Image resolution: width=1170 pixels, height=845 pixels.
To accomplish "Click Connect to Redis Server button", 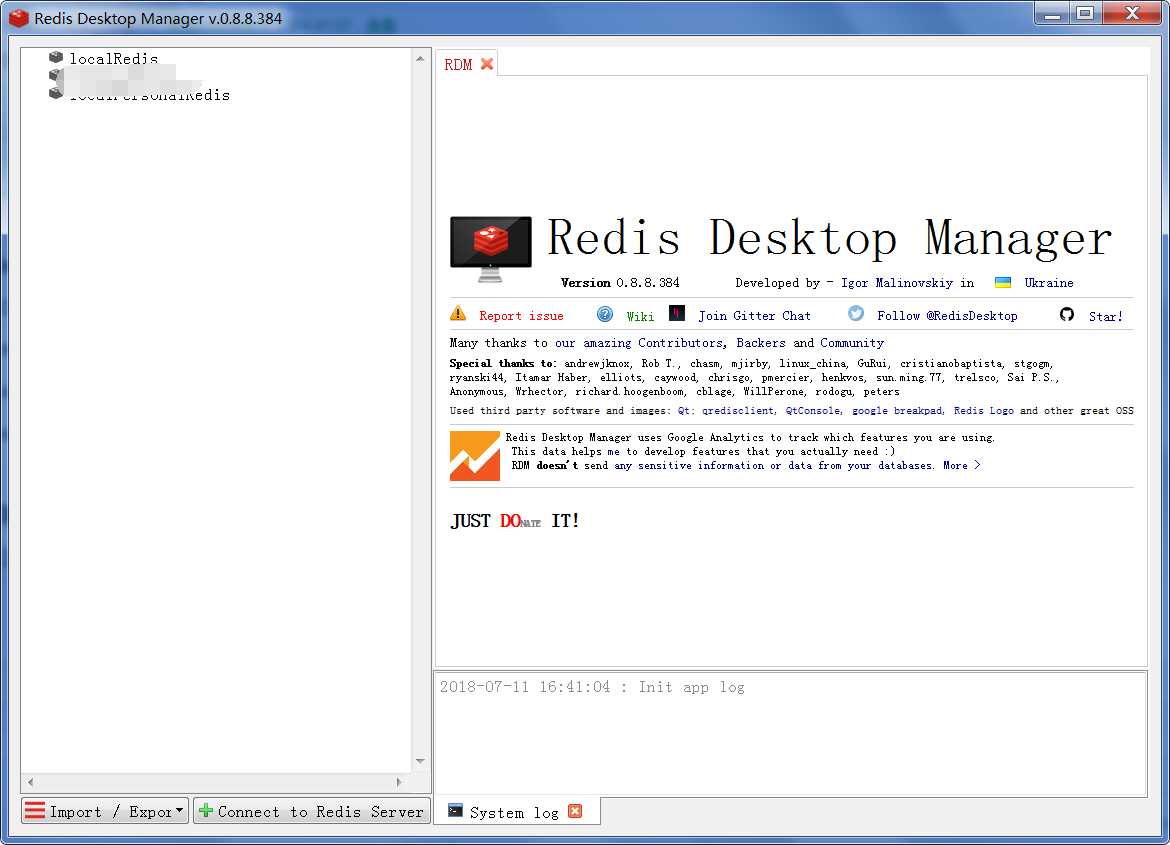I will click(312, 811).
